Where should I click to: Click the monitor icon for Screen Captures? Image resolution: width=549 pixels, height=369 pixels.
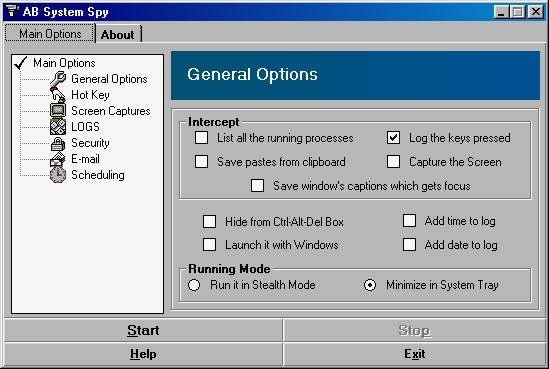(x=58, y=111)
